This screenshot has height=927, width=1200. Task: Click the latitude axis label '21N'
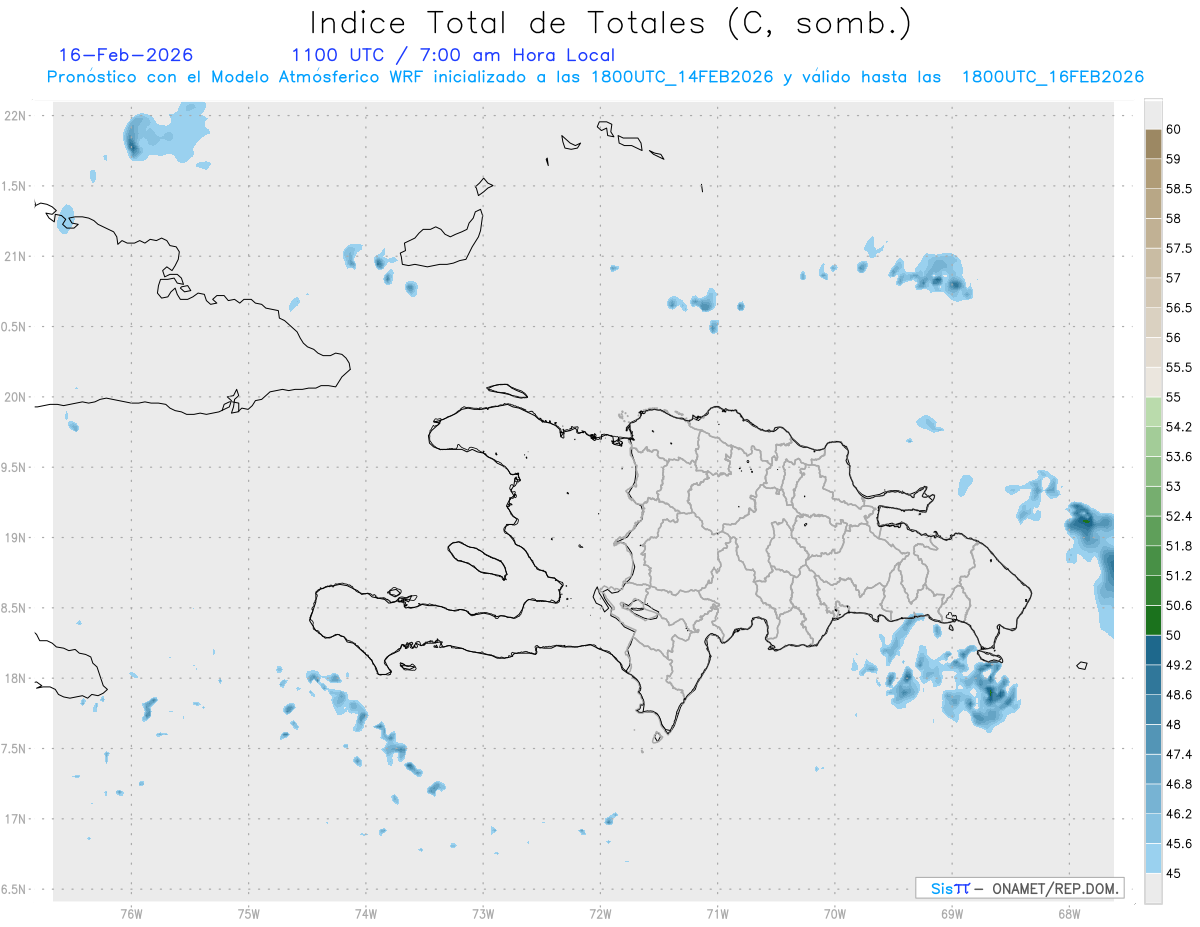pyautogui.click(x=16, y=257)
